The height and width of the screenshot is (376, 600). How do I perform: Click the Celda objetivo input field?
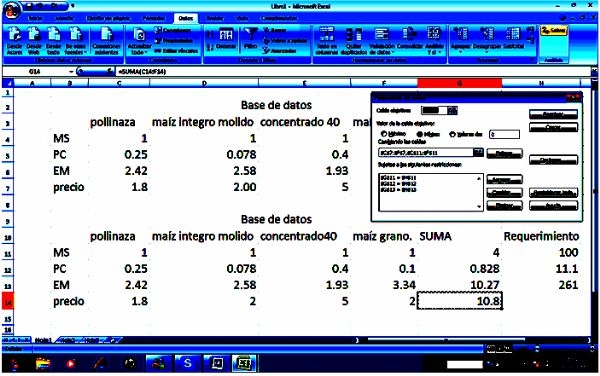434,111
